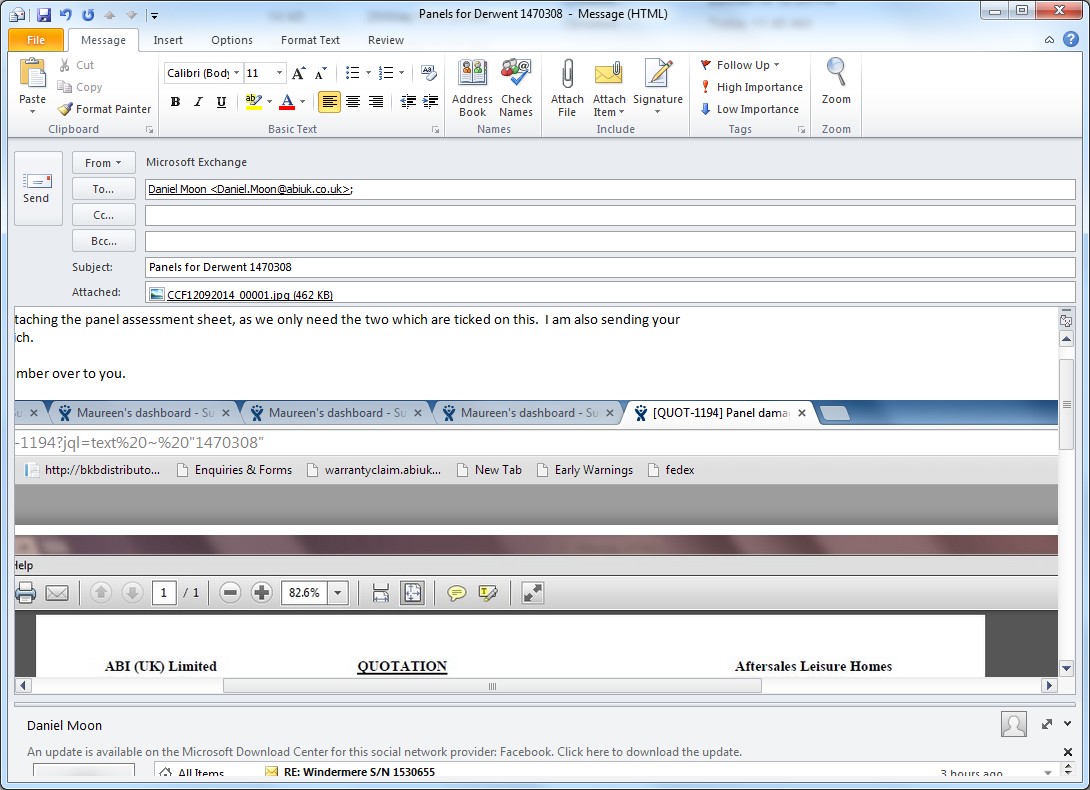Click the Cc... button

104,215
